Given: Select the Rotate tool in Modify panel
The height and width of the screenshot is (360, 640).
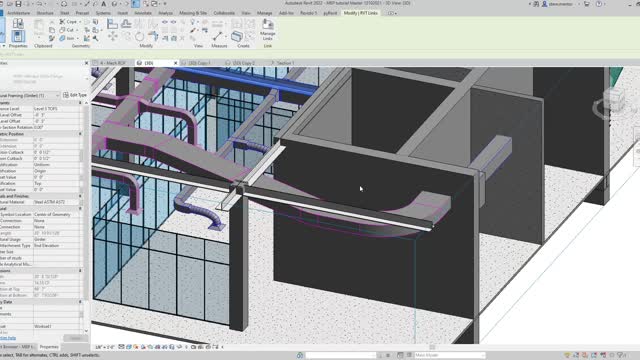Looking at the screenshot, I should tap(139, 37).
